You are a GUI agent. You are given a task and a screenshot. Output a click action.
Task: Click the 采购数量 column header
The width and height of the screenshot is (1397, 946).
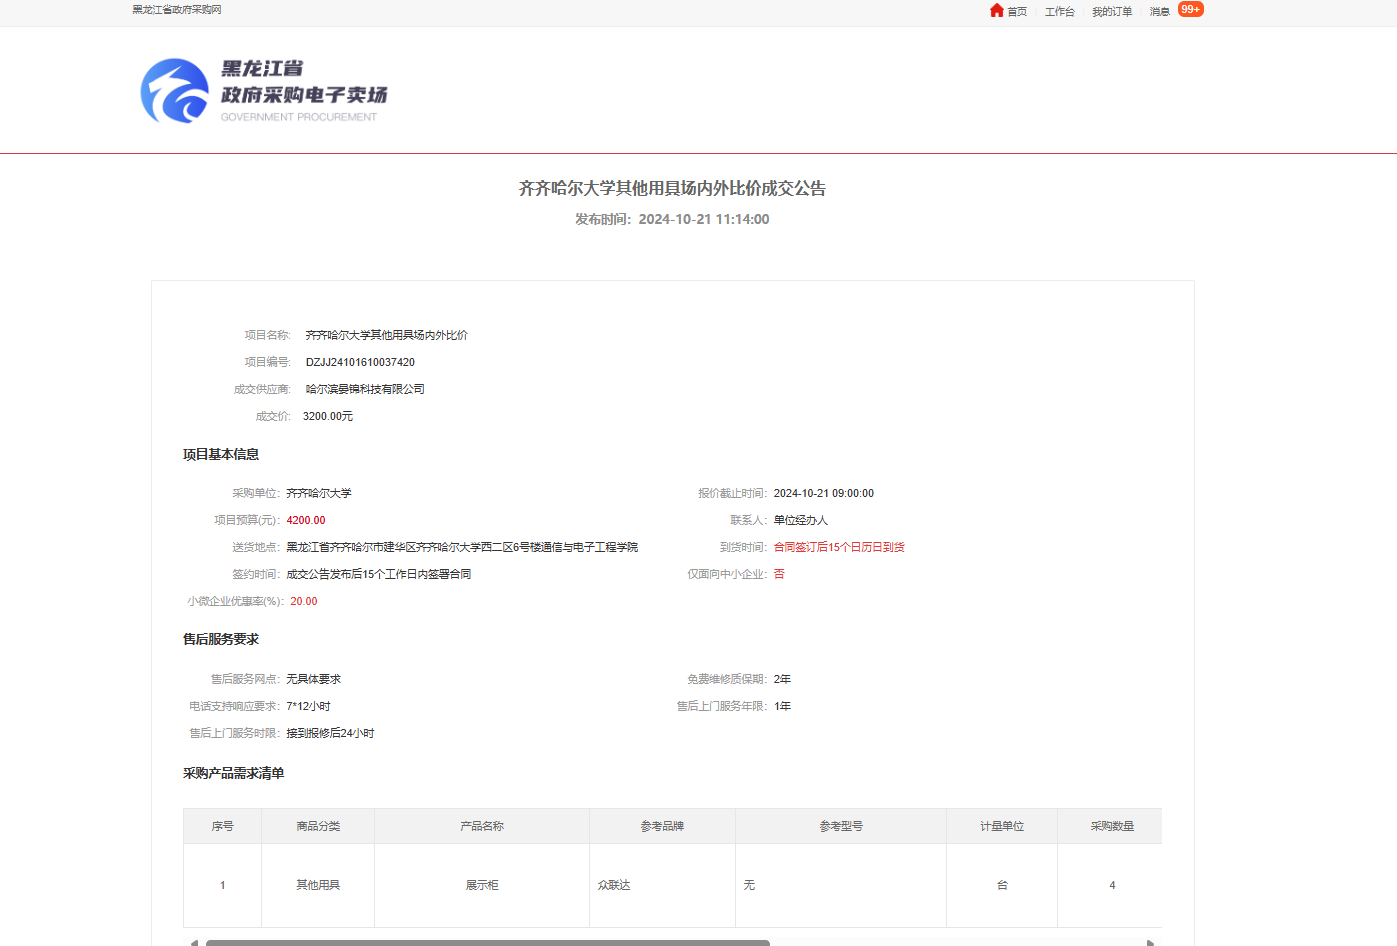[x=1112, y=826]
